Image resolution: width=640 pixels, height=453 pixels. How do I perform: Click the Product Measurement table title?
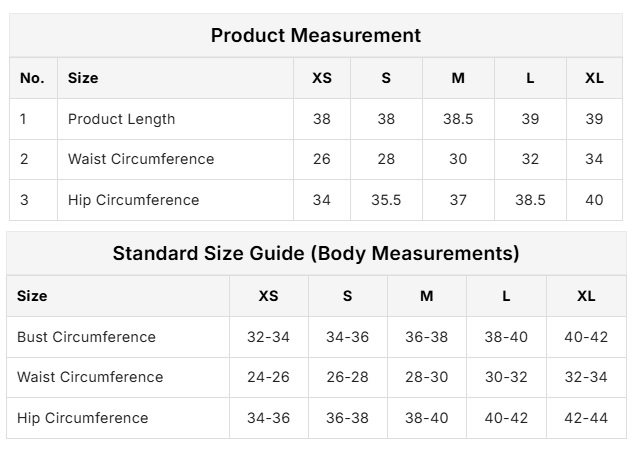click(x=315, y=35)
